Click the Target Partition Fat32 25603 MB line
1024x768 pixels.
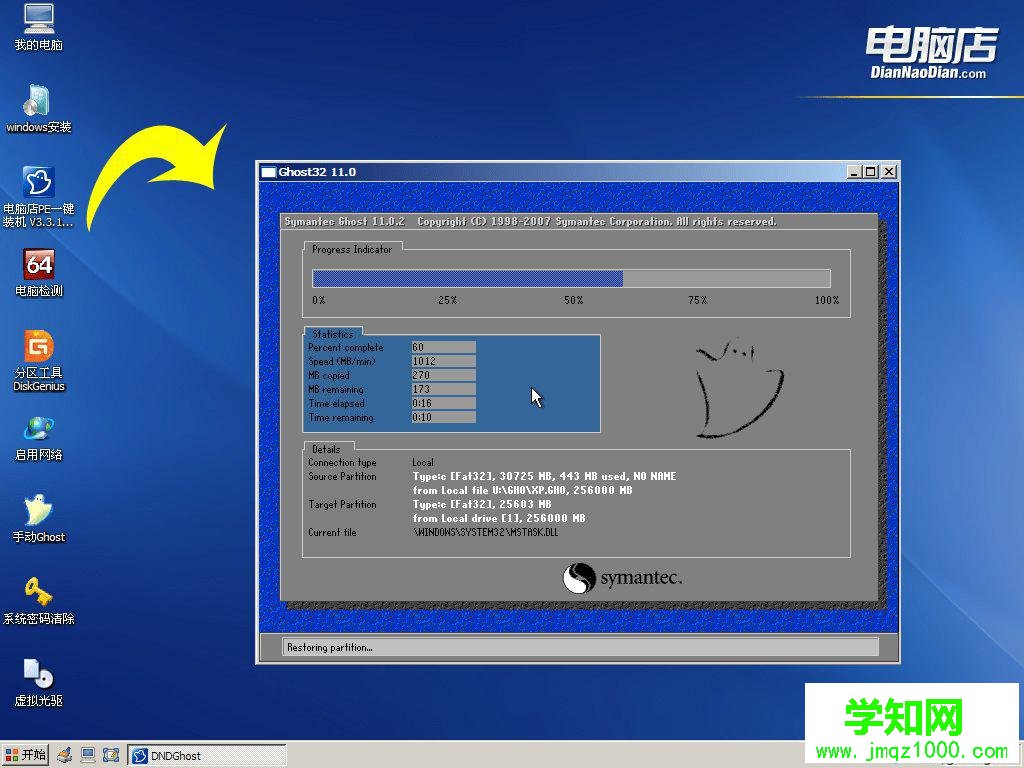coord(482,505)
